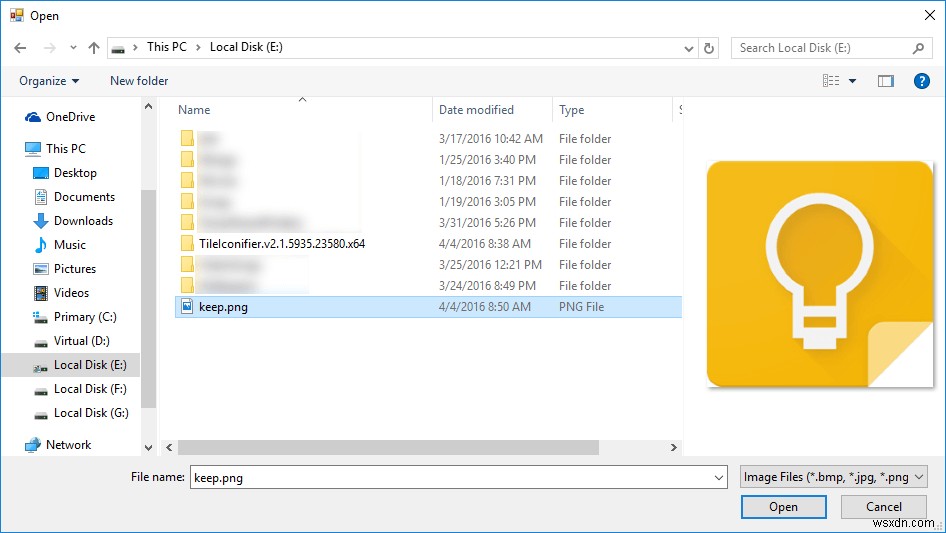Click the Videos film icon

click(41, 293)
